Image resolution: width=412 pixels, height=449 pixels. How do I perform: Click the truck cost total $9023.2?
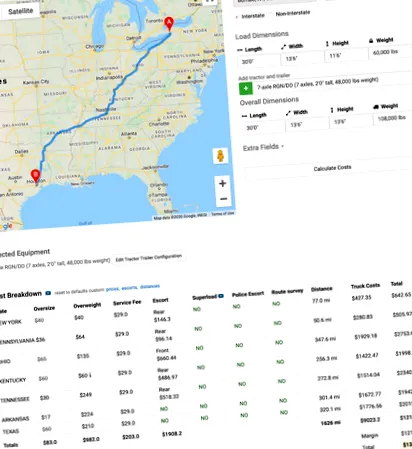(370, 420)
